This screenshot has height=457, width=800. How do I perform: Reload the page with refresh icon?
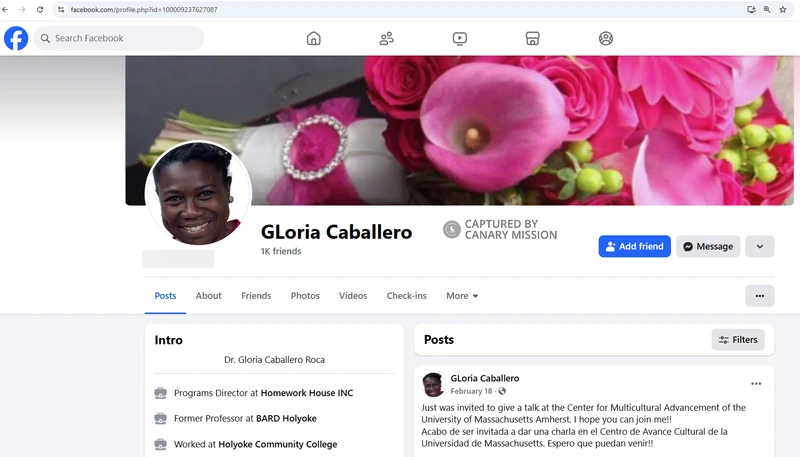40,10
